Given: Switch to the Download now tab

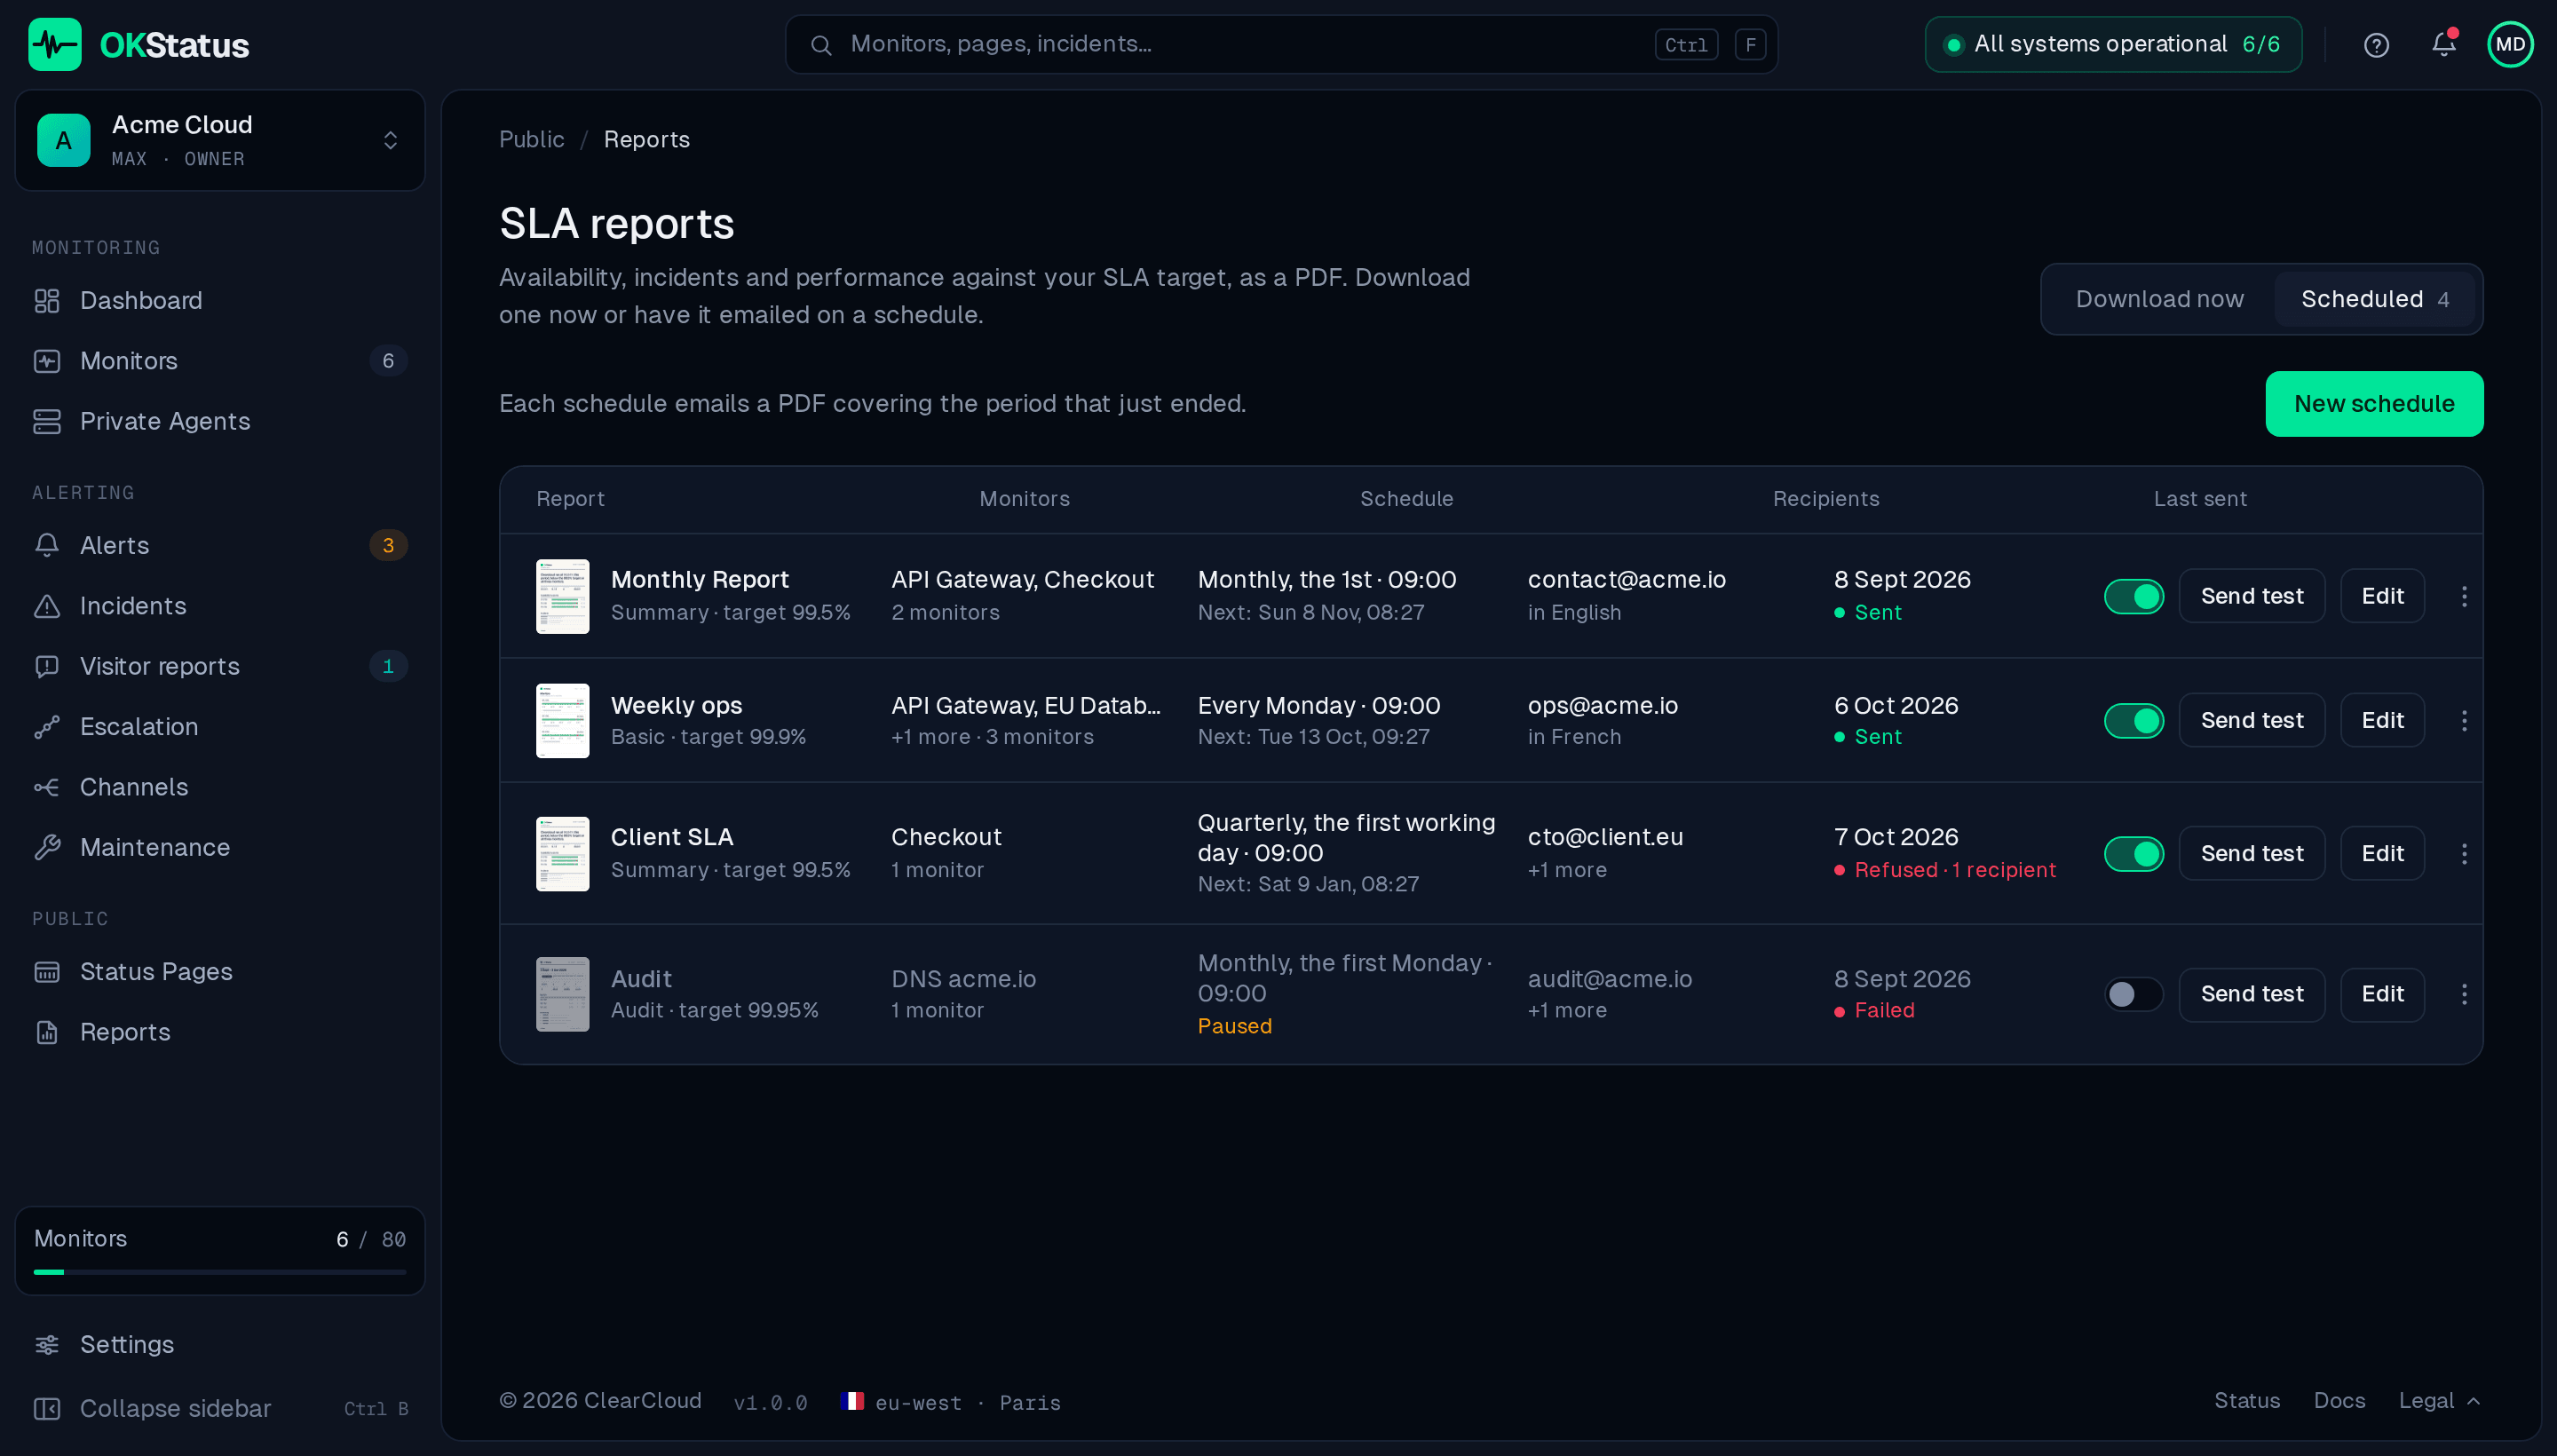Looking at the screenshot, I should point(2159,299).
